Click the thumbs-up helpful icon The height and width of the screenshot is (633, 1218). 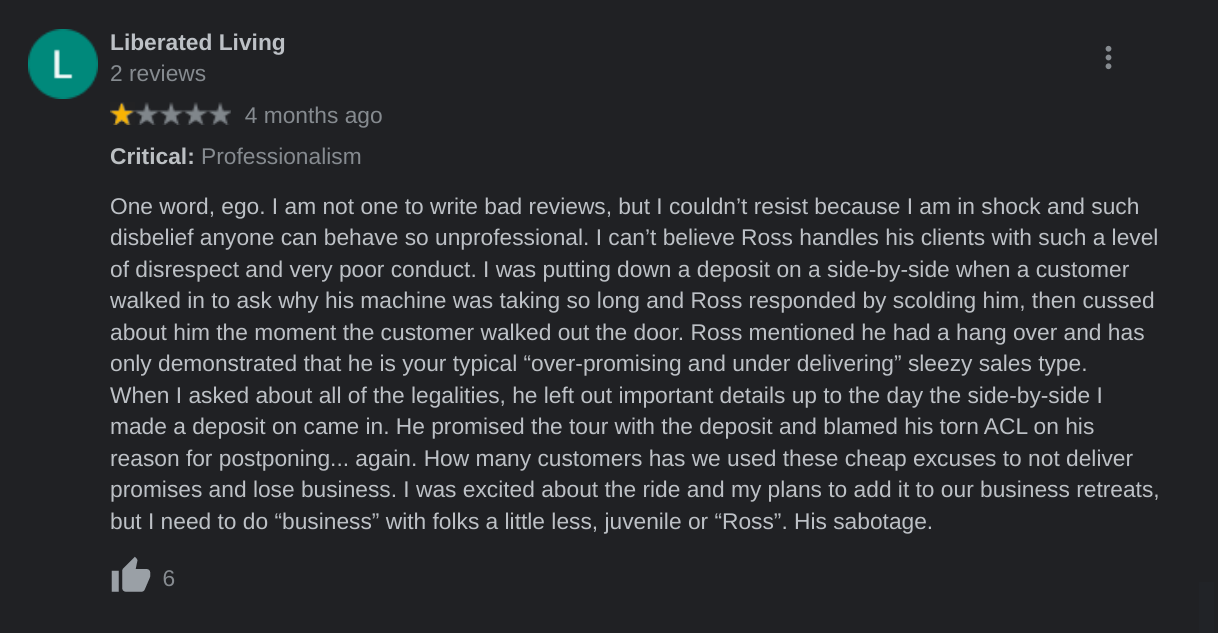(130, 576)
